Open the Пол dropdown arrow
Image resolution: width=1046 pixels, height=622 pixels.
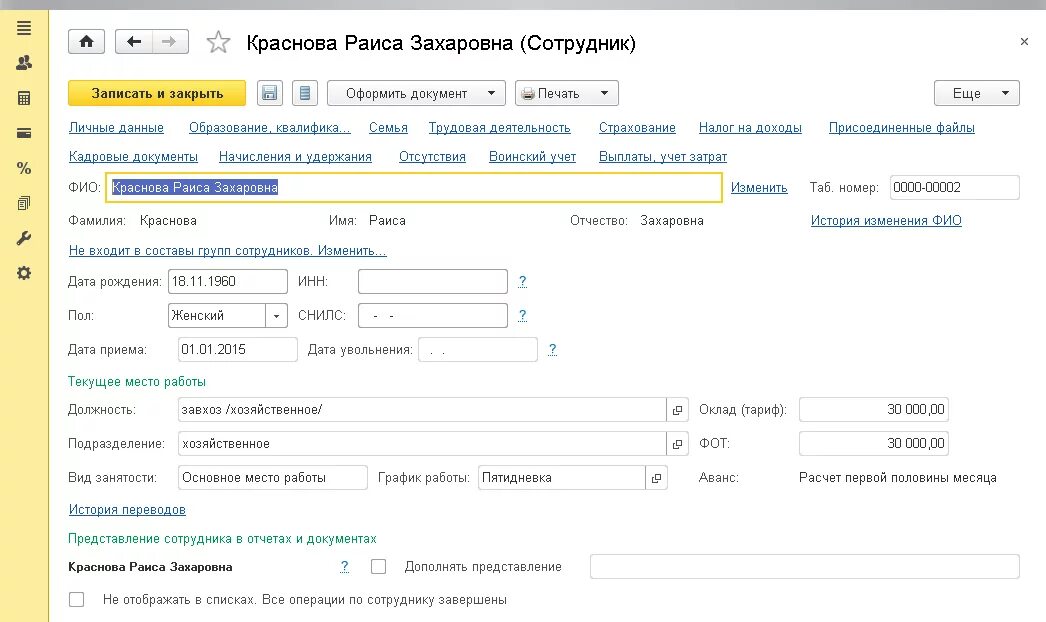coord(276,316)
